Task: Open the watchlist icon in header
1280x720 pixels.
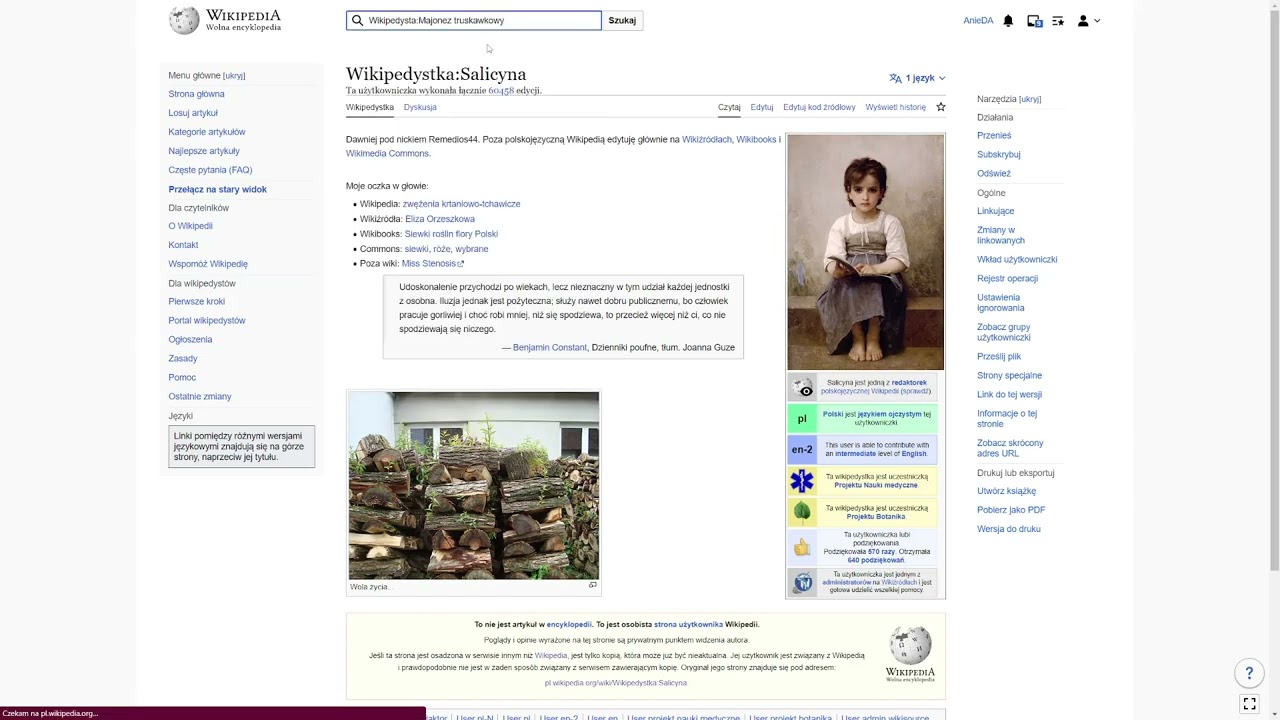Action: (1058, 21)
